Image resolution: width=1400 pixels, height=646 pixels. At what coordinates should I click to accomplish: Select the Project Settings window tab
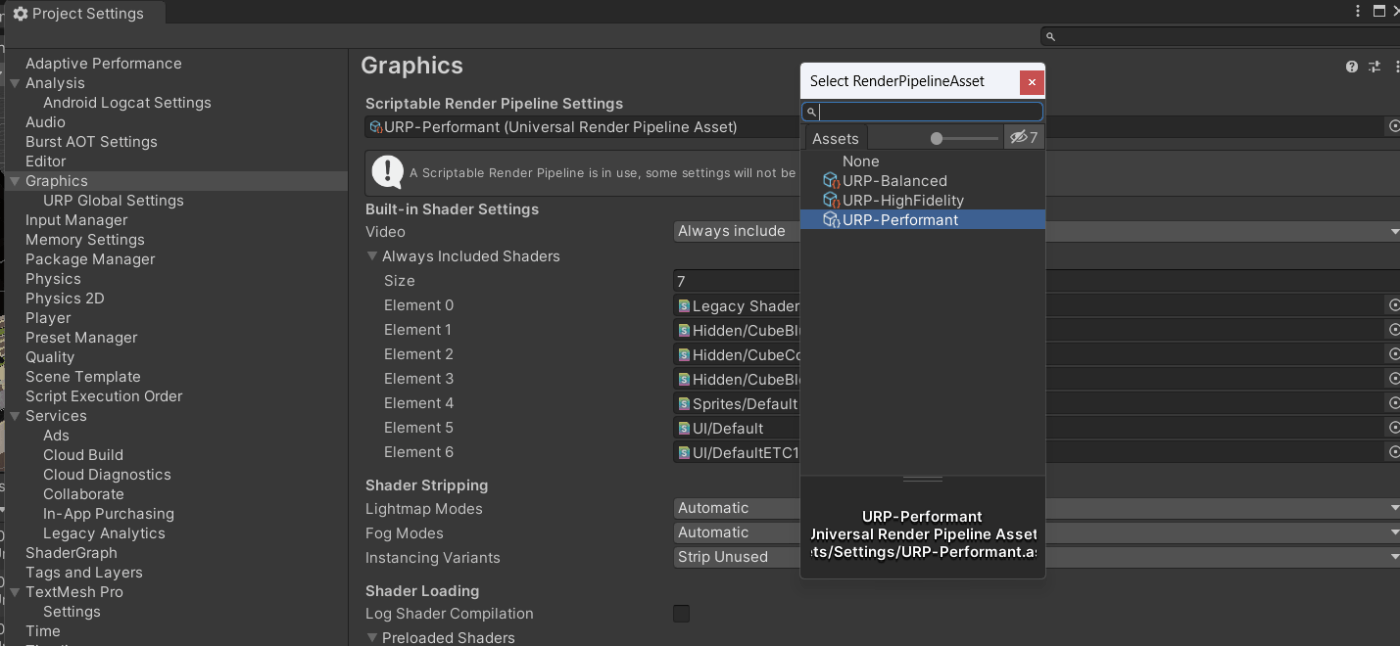(x=84, y=14)
